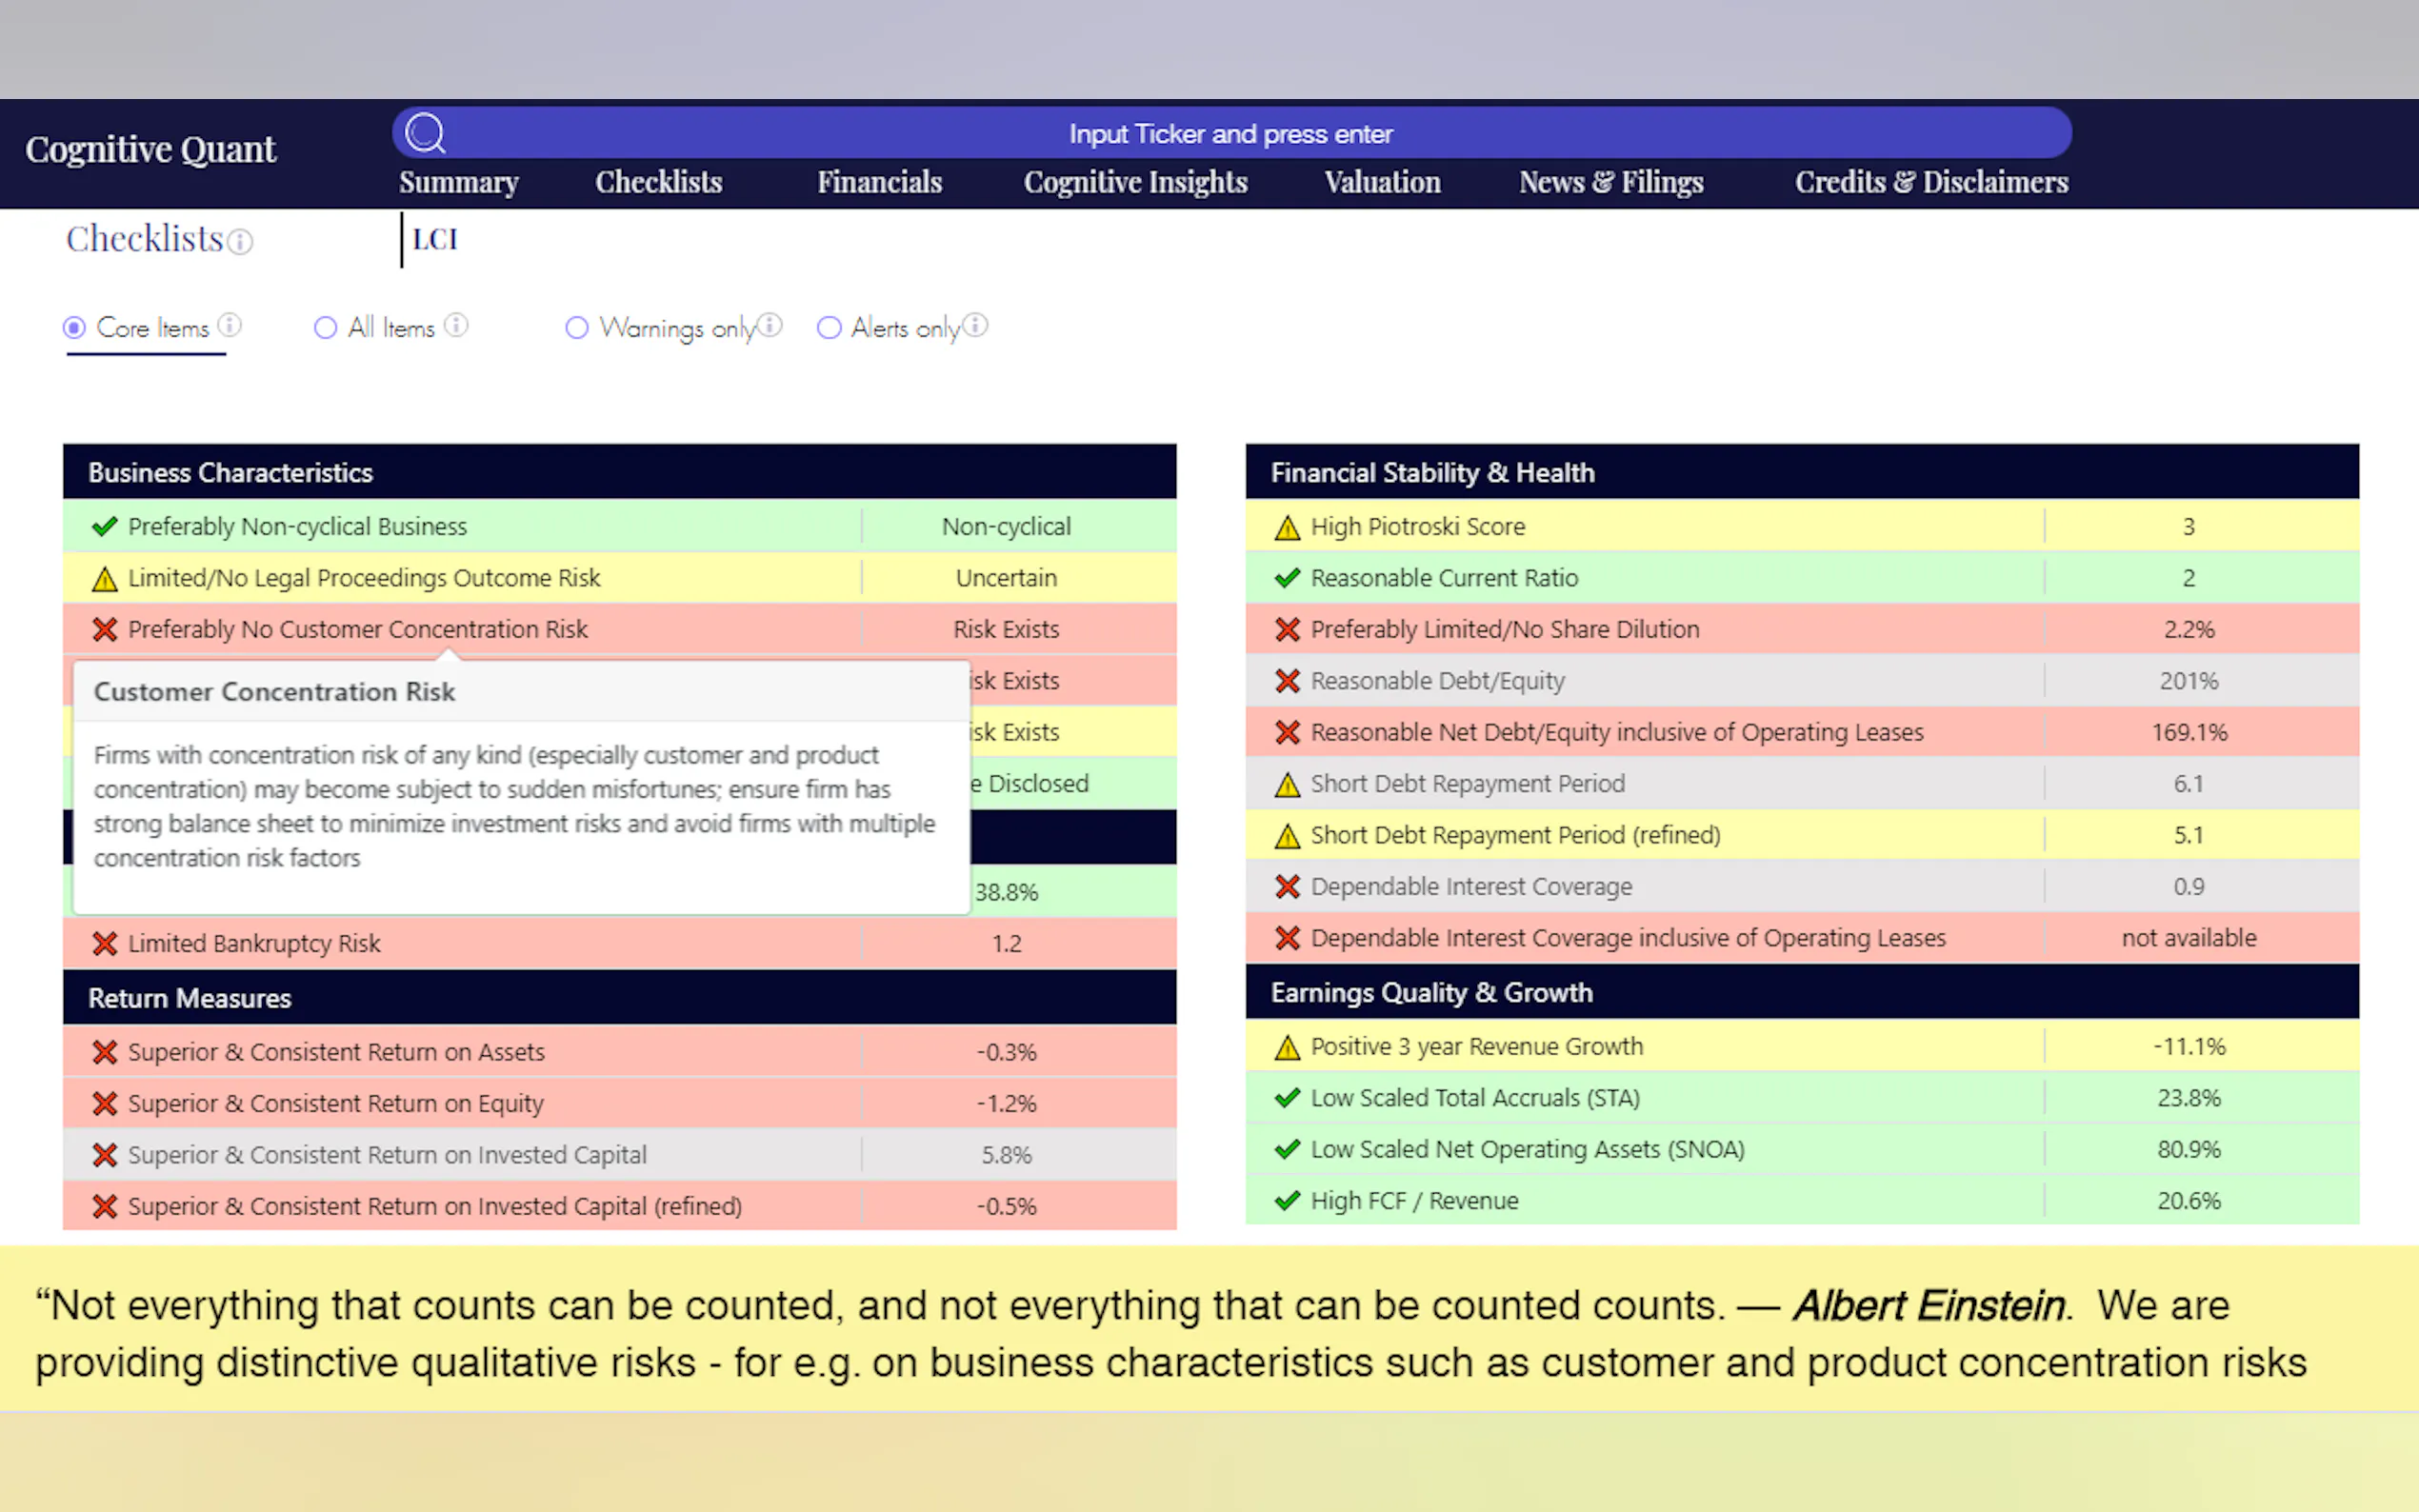Click the ticker input search field

coord(1230,134)
